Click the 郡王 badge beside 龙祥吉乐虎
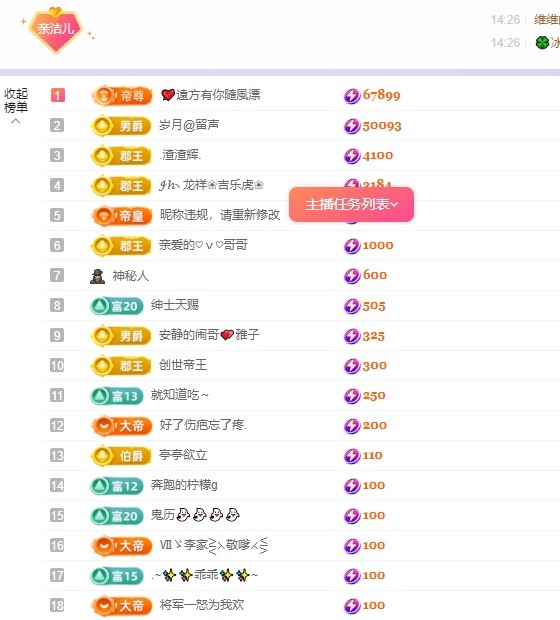560x620 pixels. 121,186
